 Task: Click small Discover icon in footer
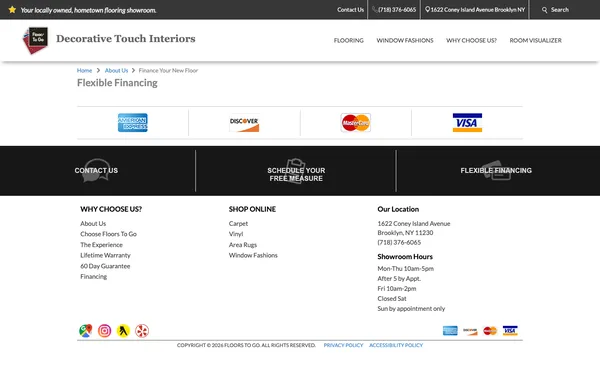(470, 331)
